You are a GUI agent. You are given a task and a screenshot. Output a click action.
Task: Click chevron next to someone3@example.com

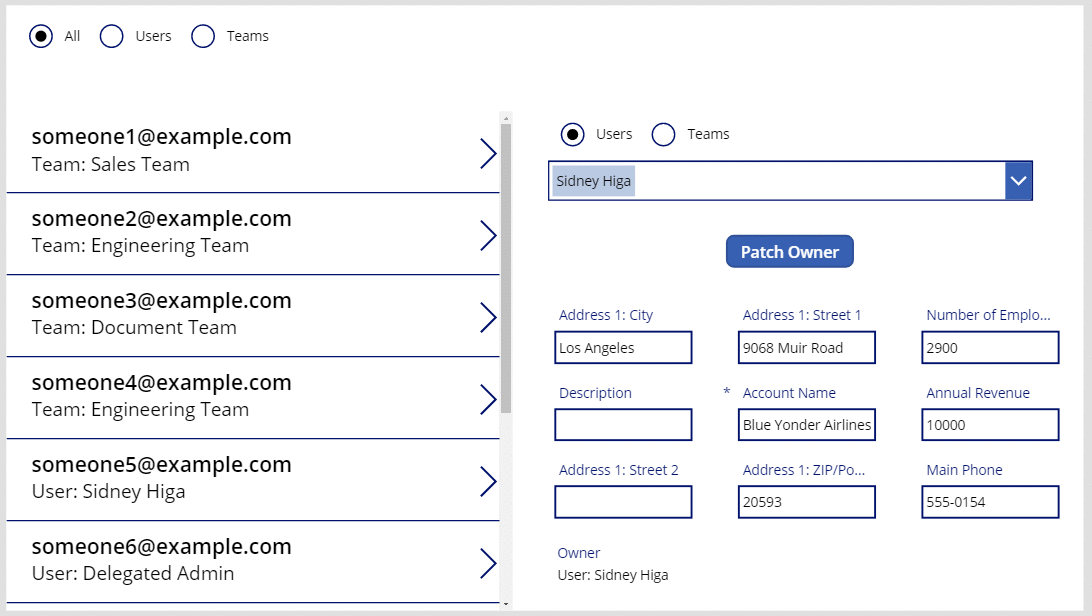click(488, 317)
